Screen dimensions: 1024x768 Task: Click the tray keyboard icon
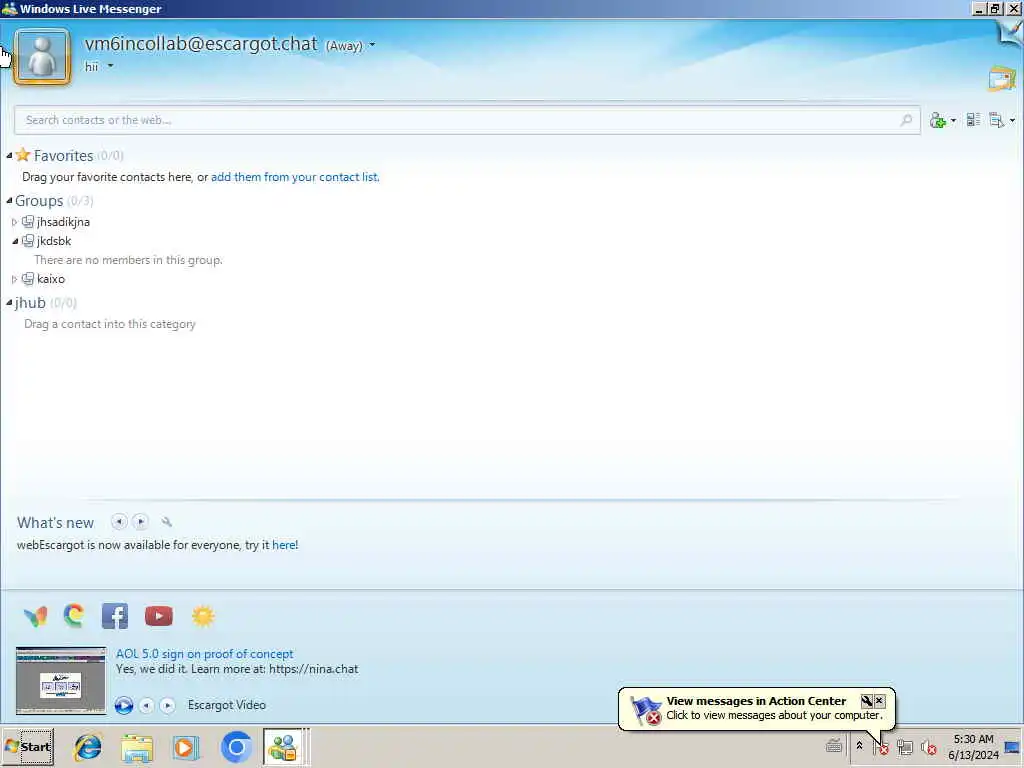(x=834, y=745)
